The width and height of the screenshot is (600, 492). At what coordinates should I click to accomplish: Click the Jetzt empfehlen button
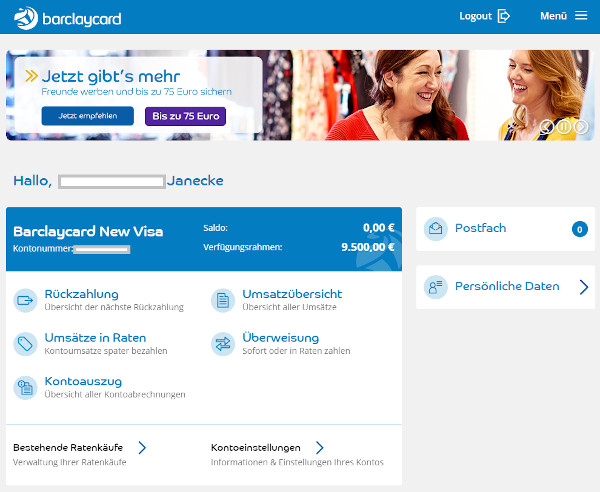[88, 116]
